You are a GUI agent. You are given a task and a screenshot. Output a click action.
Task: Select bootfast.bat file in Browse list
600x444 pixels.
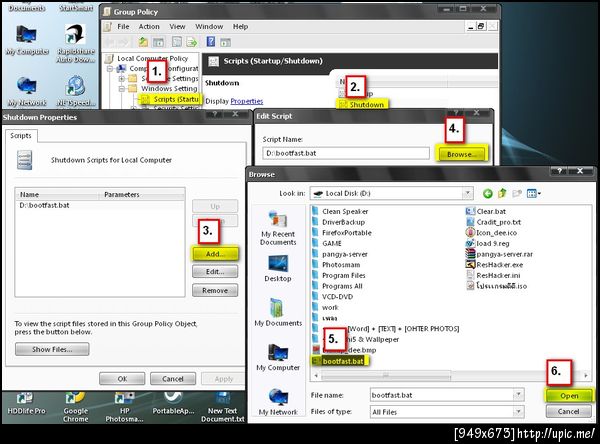pyautogui.click(x=339, y=361)
